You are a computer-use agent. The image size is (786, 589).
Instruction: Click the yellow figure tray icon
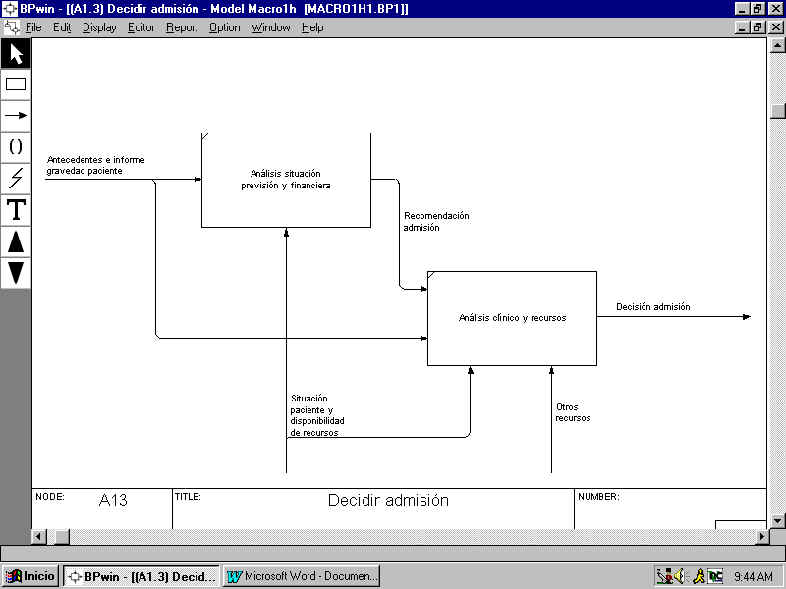click(x=698, y=576)
